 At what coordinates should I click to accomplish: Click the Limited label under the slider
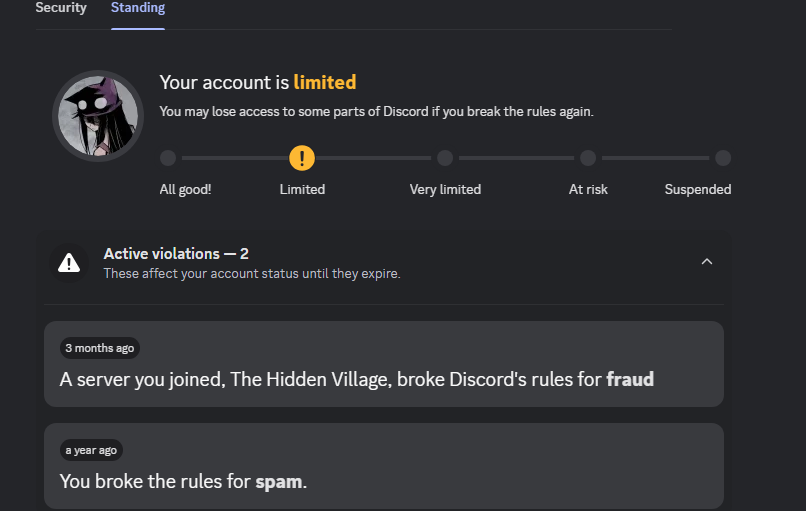coord(302,189)
